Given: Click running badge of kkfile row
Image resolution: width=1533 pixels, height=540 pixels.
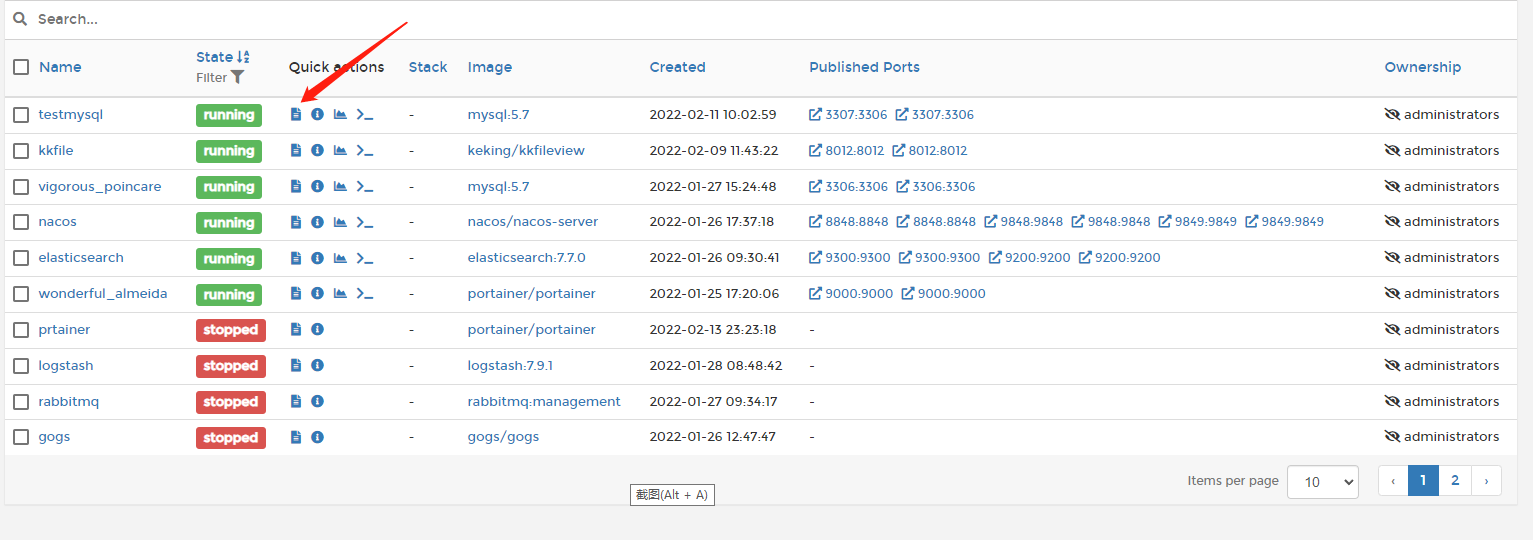Looking at the screenshot, I should (229, 151).
